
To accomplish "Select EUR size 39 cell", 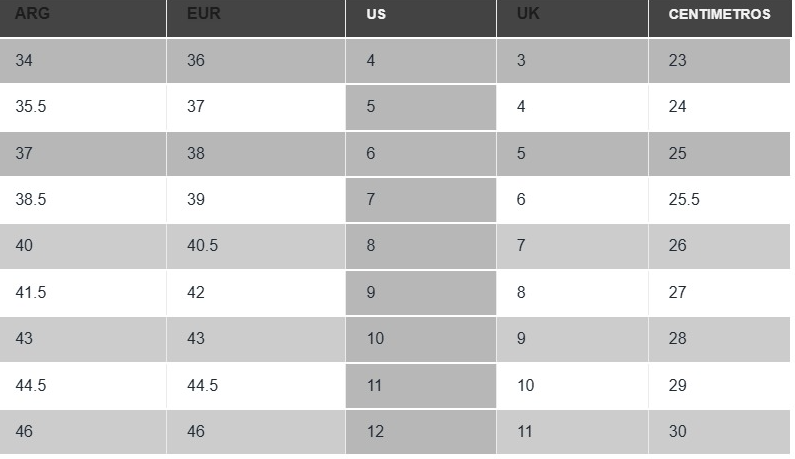I will [256, 200].
